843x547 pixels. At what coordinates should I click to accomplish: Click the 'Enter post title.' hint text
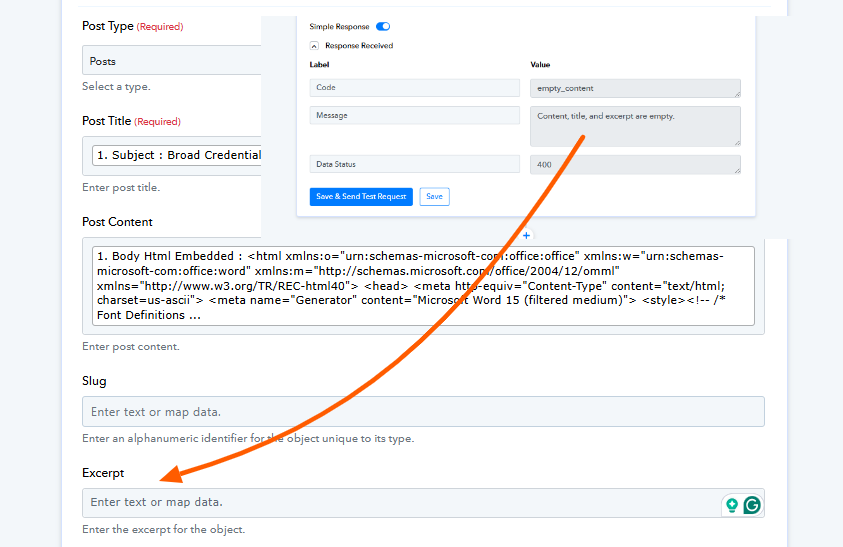click(121, 188)
